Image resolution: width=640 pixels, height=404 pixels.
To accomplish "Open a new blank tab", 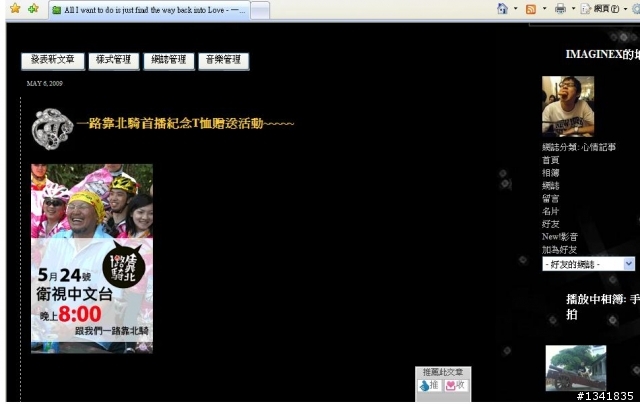I will coord(260,11).
